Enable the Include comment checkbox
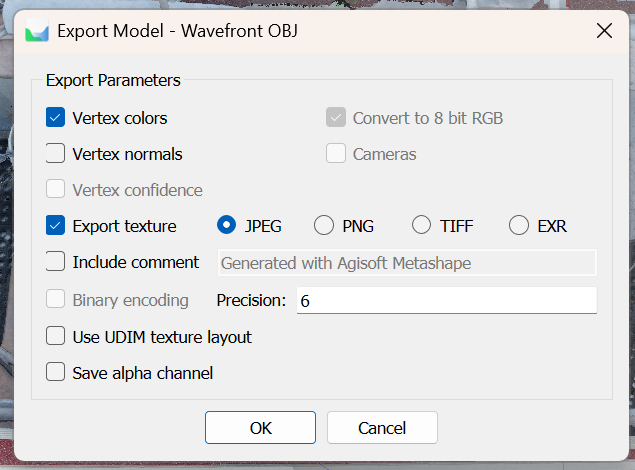635x470 pixels. (x=56, y=262)
